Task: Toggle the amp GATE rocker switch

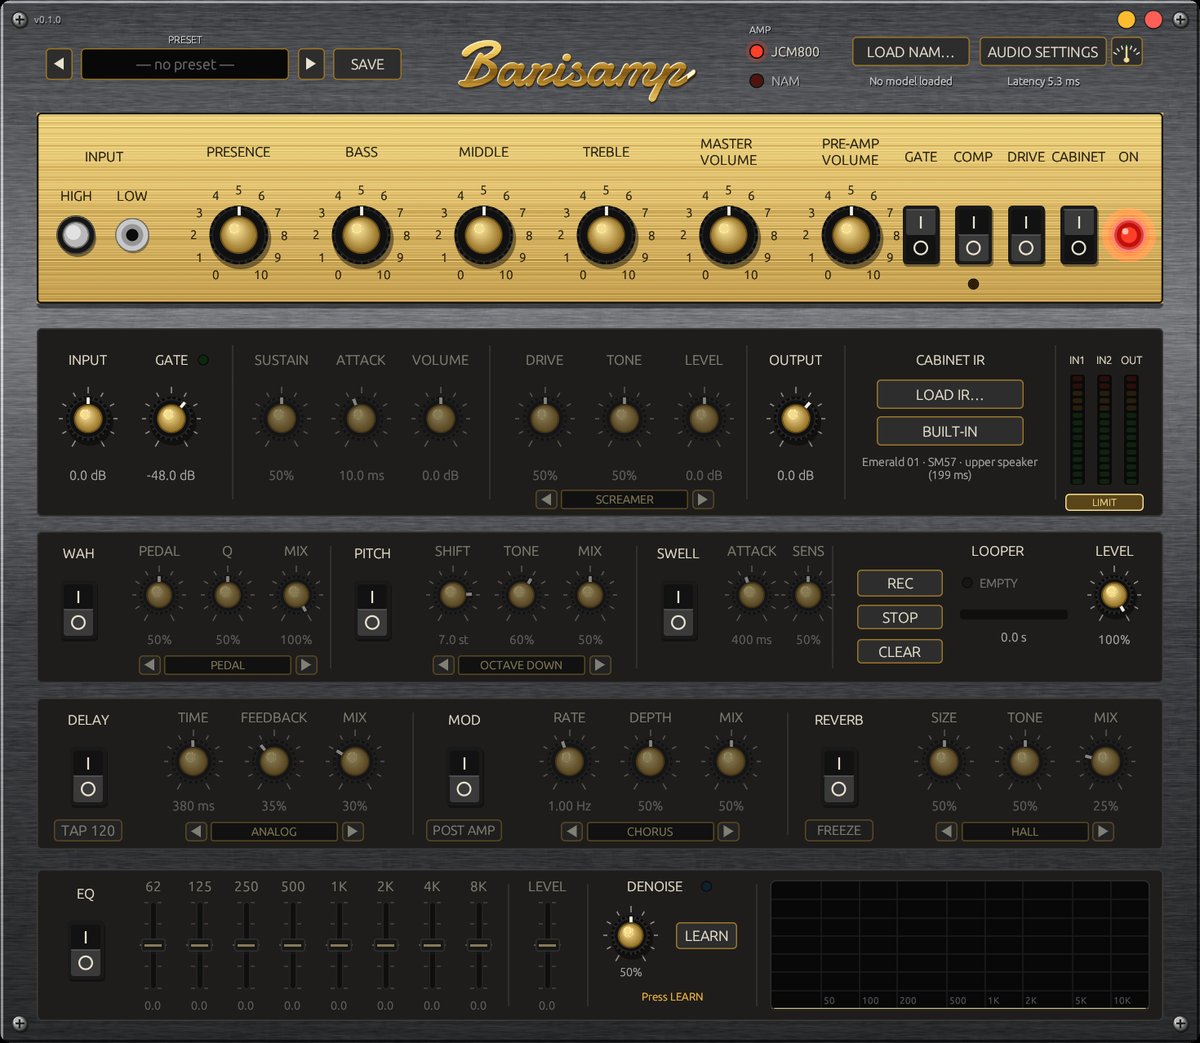Action: (x=921, y=235)
